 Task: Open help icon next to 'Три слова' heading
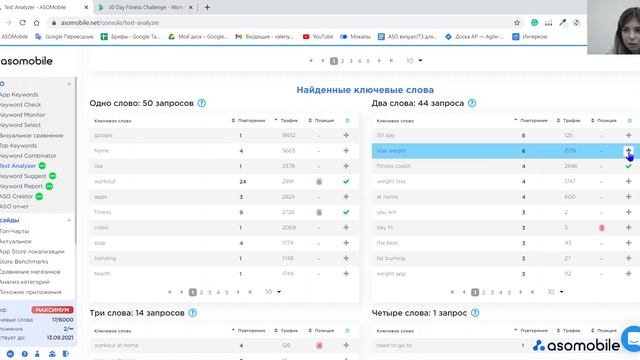click(193, 313)
